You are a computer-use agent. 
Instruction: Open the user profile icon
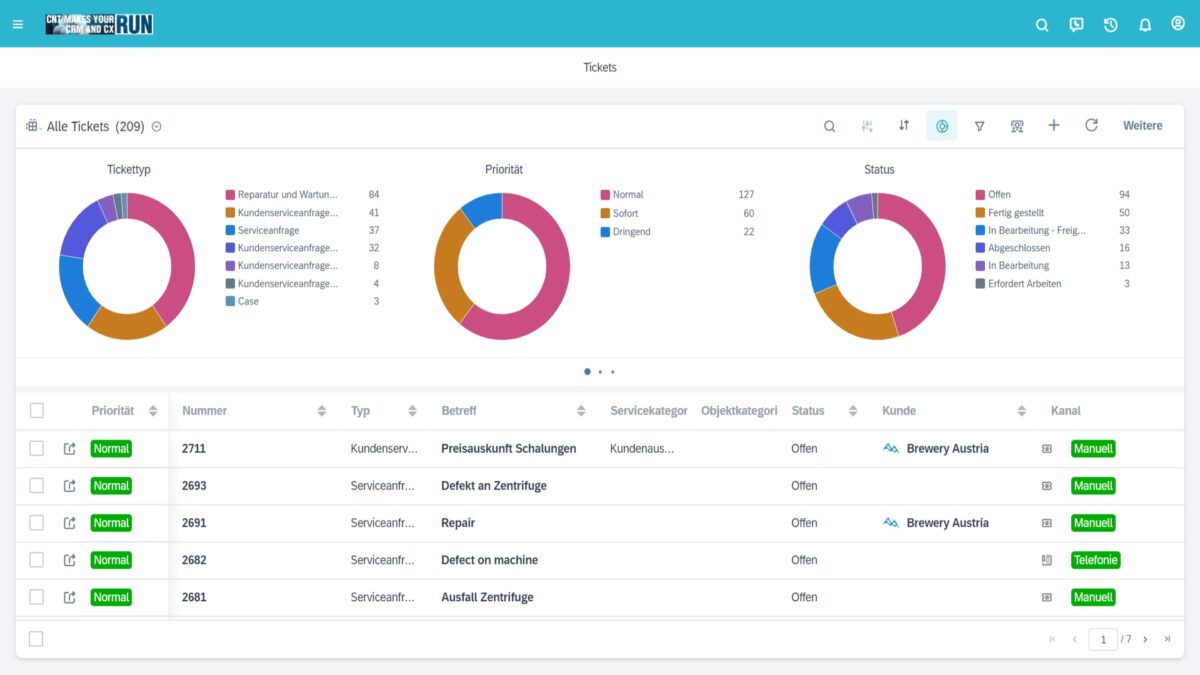(x=1178, y=24)
